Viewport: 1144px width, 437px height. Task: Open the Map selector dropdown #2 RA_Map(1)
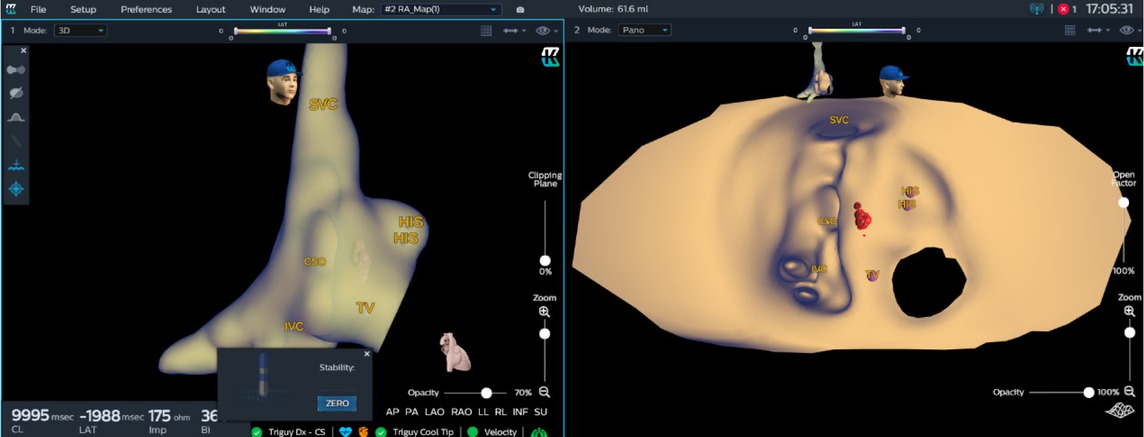click(441, 9)
